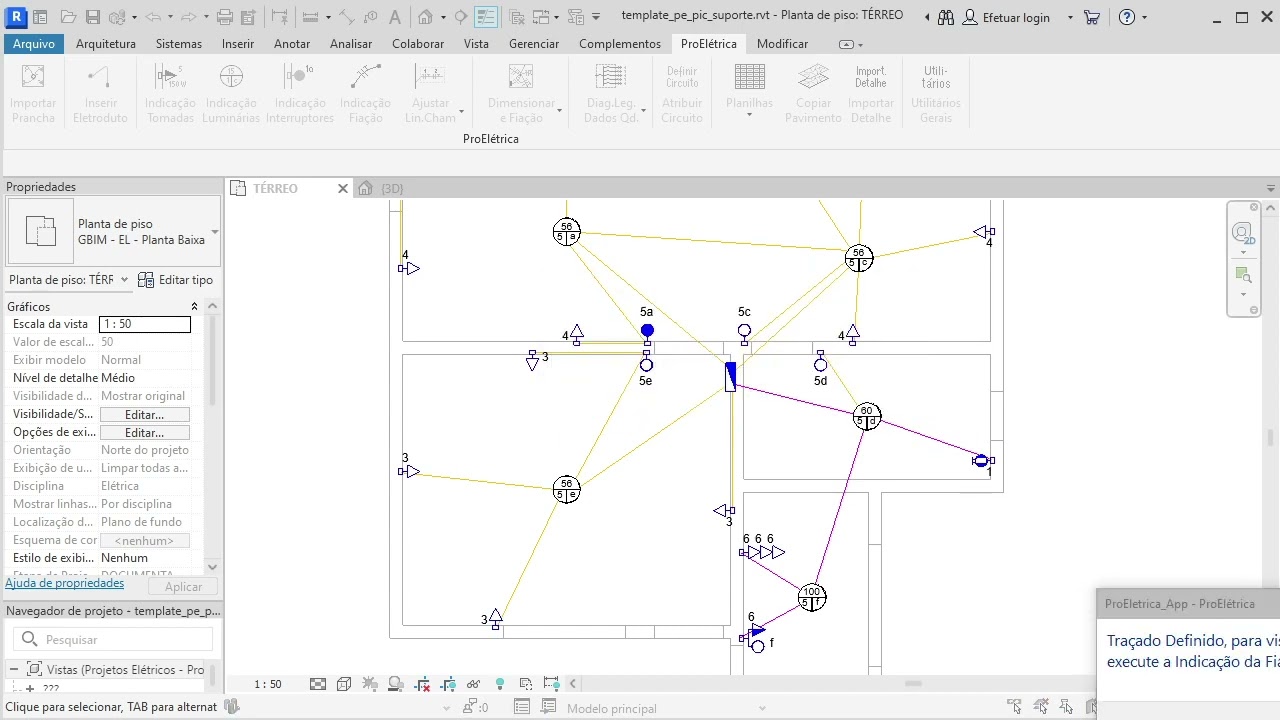Click the Open file icon in quick access
Image resolution: width=1280 pixels, height=720 pixels.
pyautogui.click(x=68, y=17)
